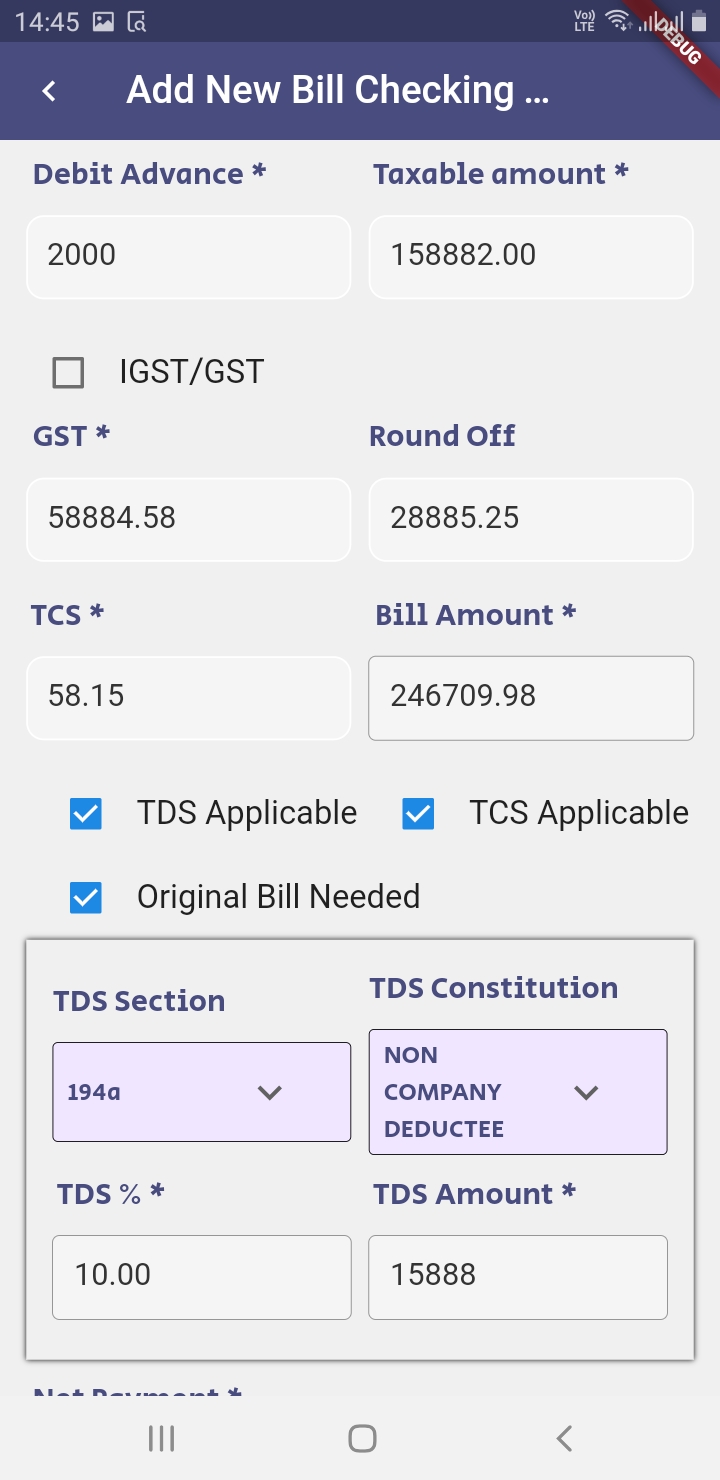This screenshot has width=720, height=1480.
Task: Enable the IGST/GST checkbox
Action: tap(68, 373)
